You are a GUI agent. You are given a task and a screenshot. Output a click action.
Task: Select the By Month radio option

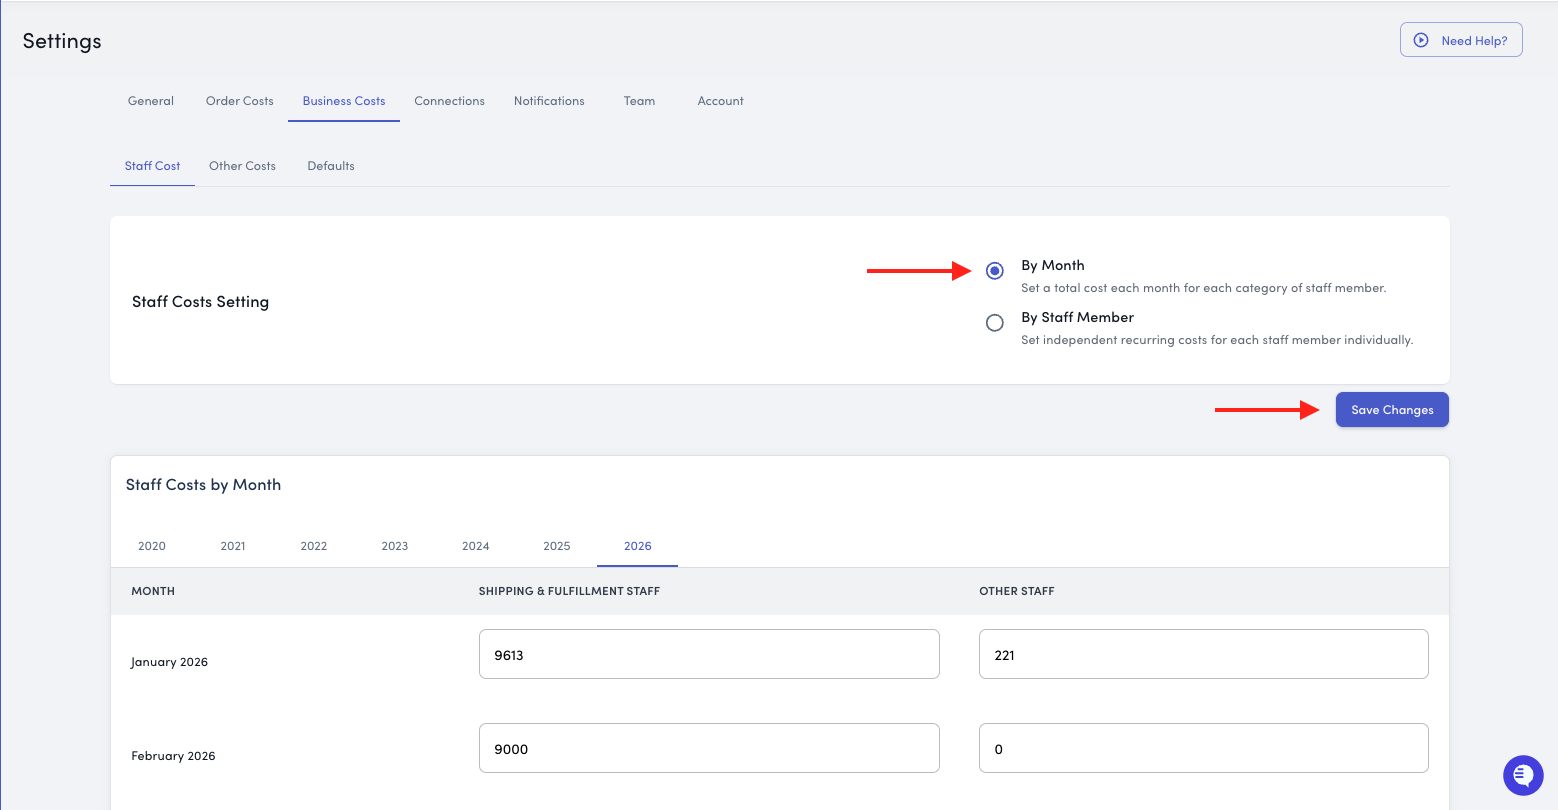pyautogui.click(x=994, y=271)
